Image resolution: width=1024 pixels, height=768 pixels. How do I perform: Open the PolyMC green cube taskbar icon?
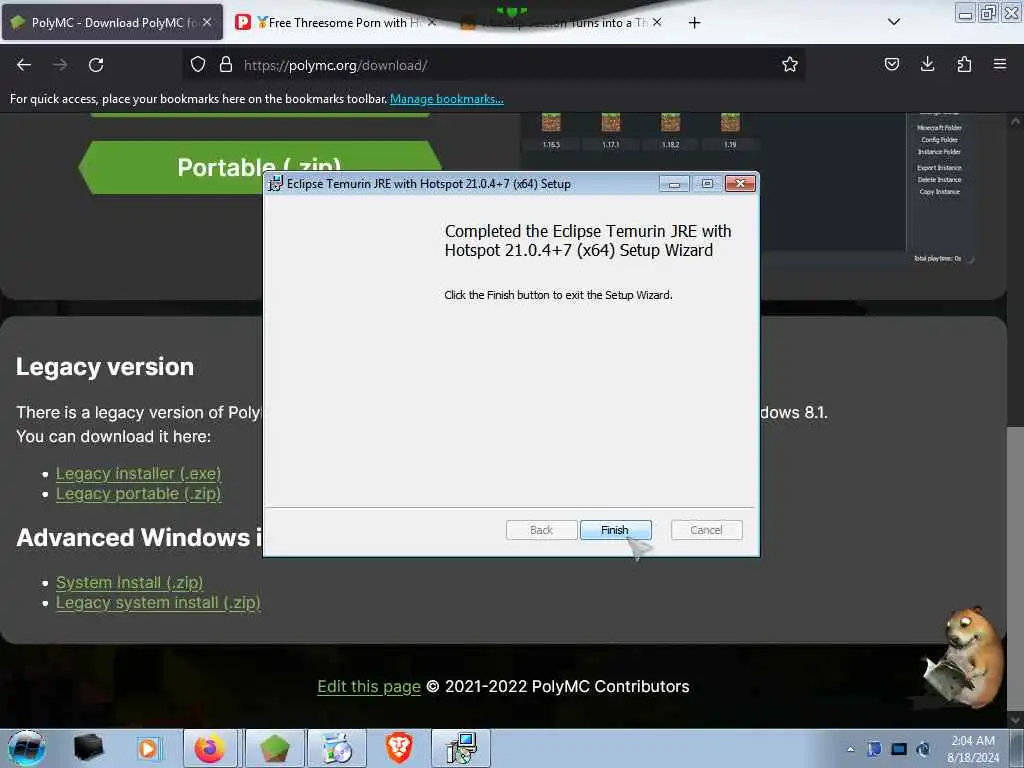pos(274,748)
